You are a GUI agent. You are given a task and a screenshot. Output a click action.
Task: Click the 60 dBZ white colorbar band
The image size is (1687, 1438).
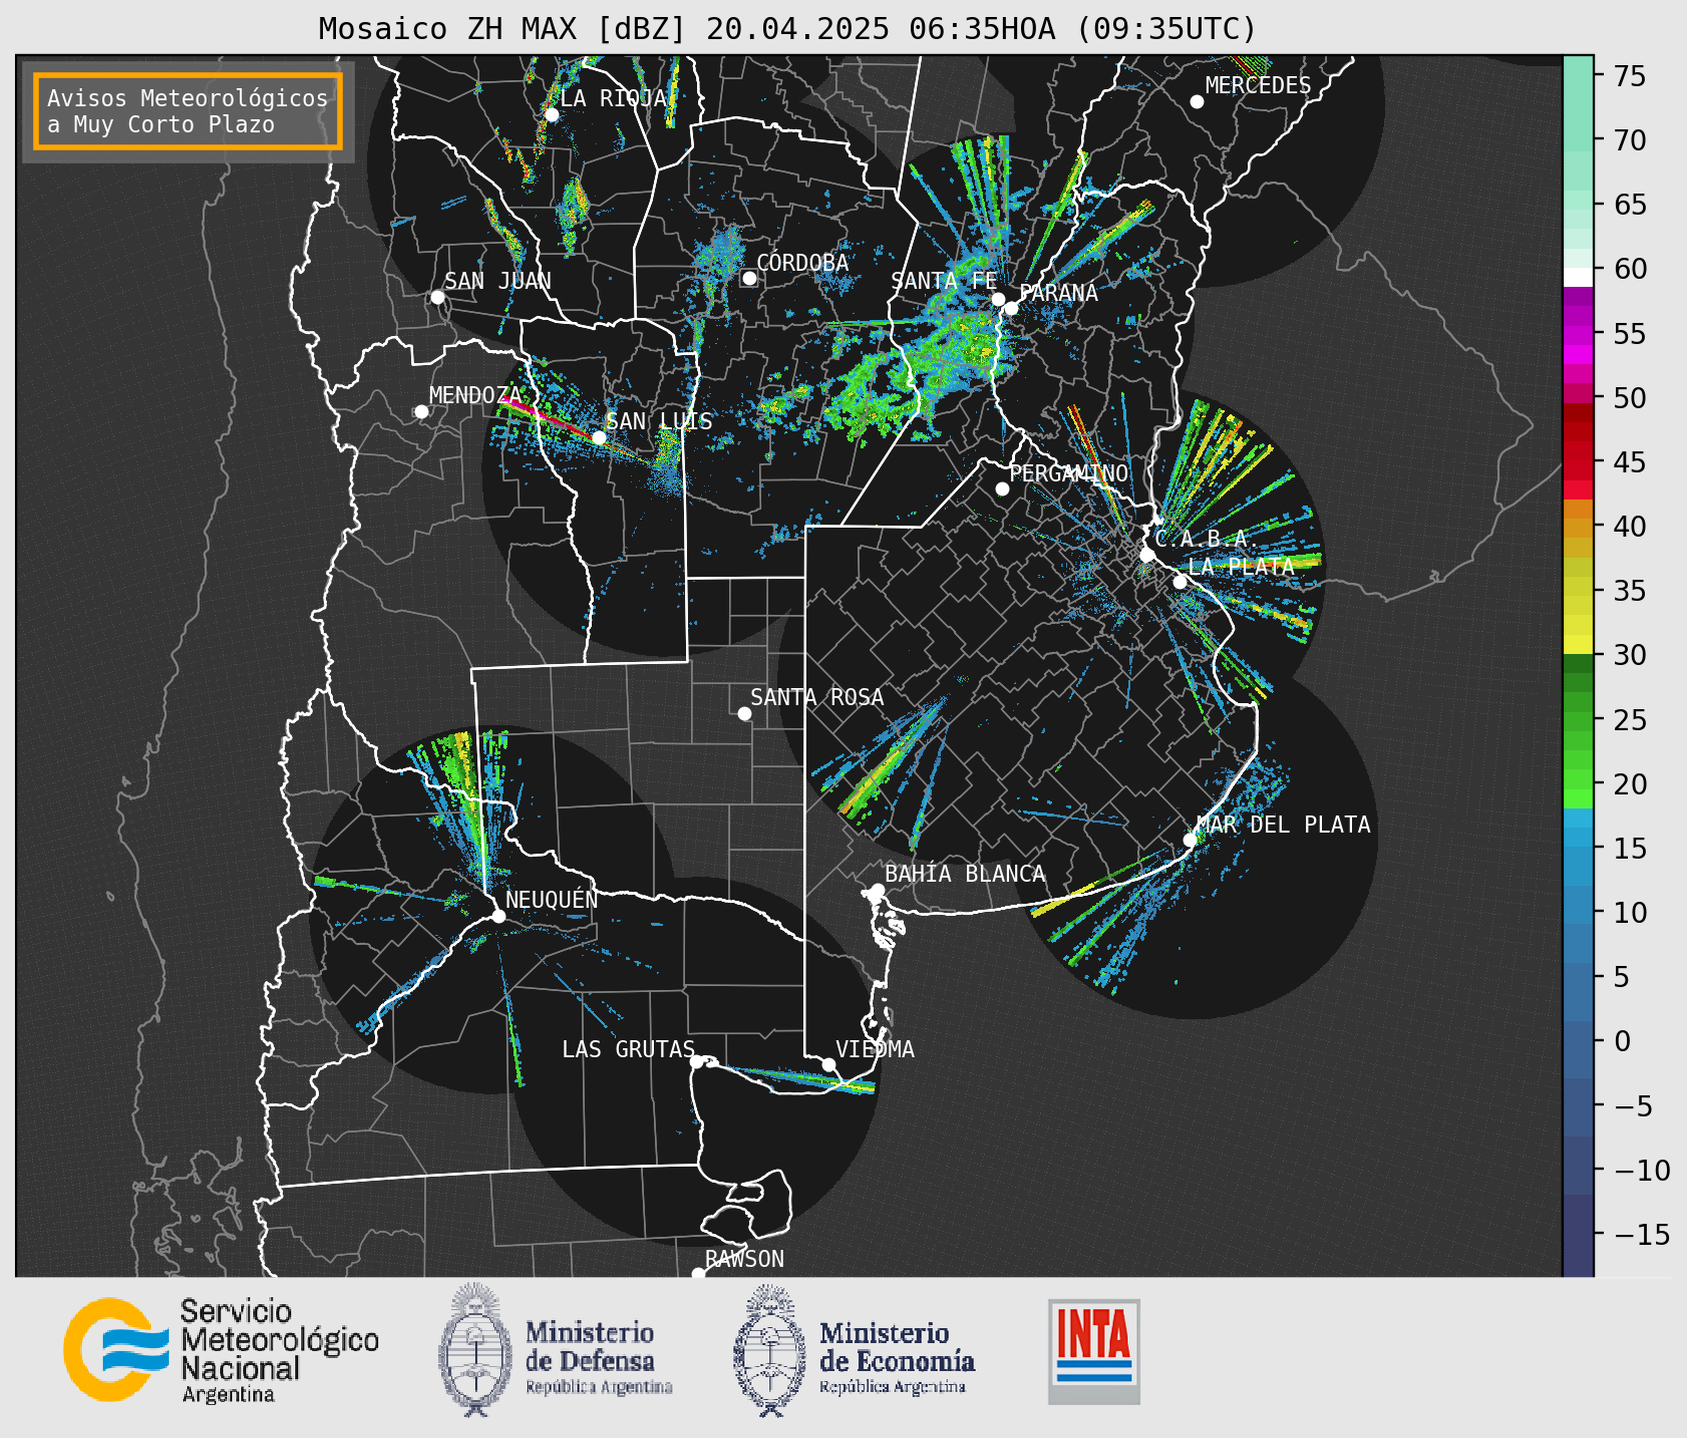[x=1578, y=276]
